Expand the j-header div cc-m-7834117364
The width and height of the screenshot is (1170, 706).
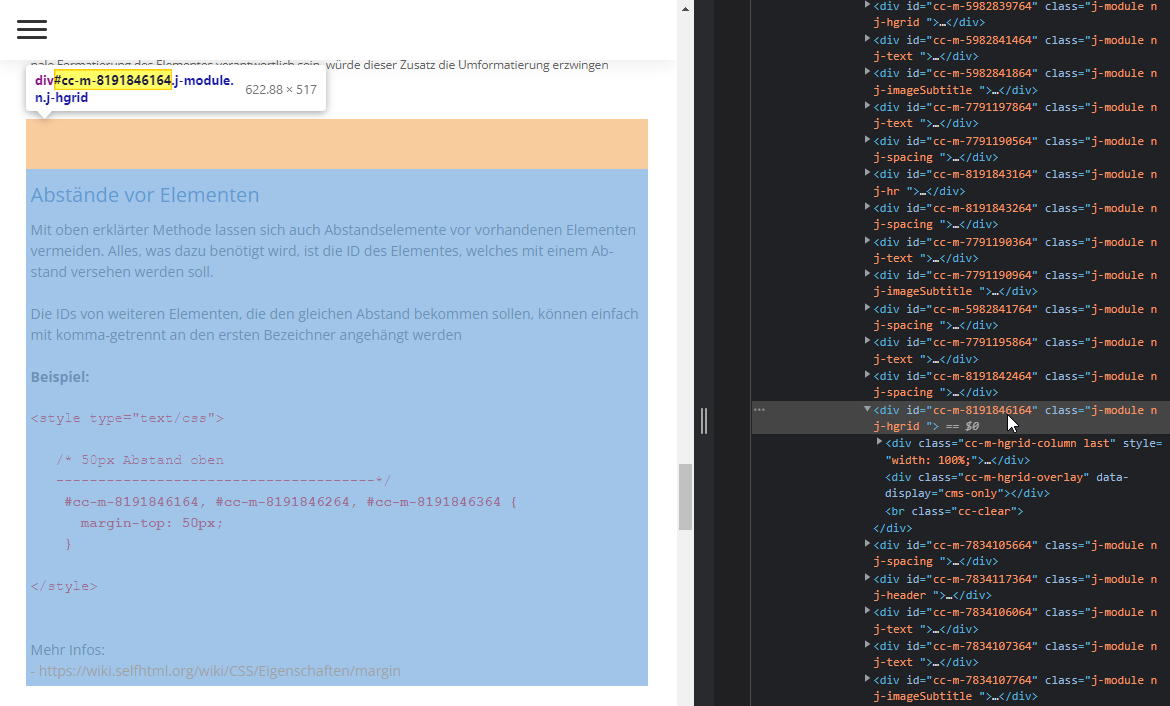click(868, 578)
